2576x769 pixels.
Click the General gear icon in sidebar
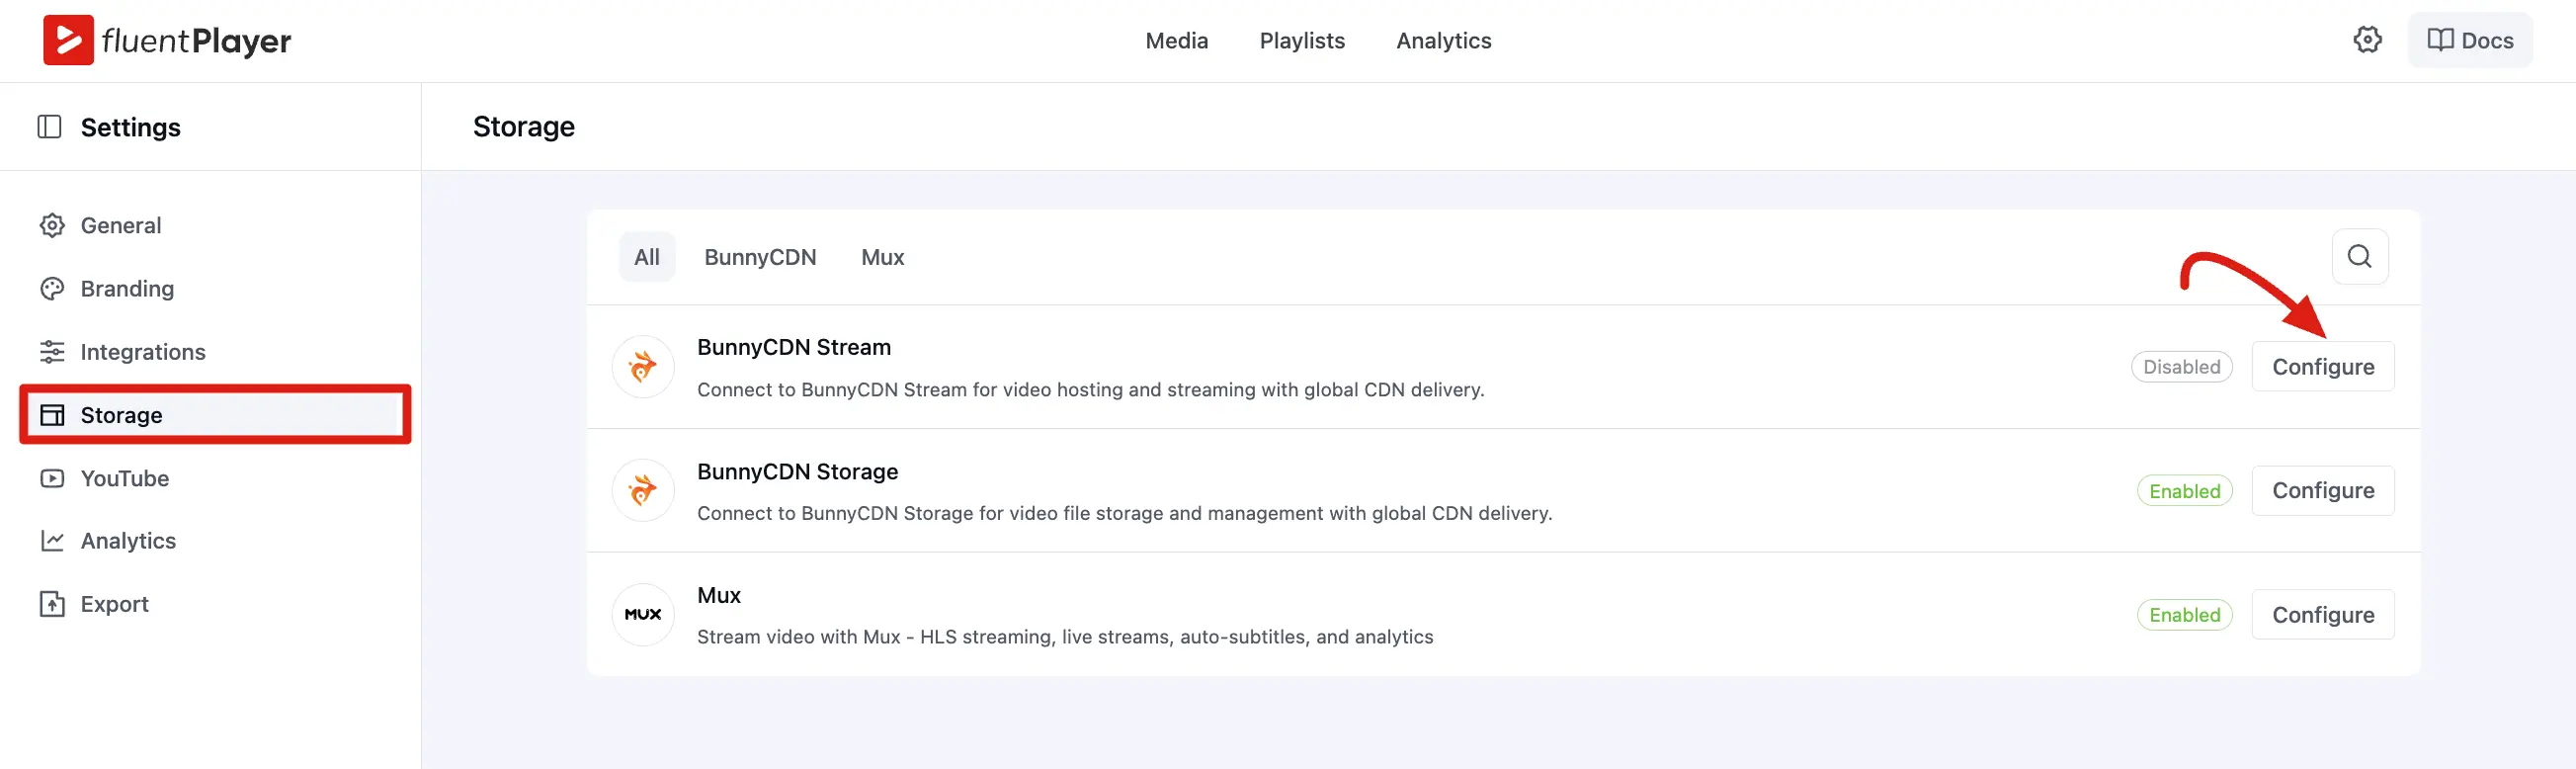coord(52,226)
